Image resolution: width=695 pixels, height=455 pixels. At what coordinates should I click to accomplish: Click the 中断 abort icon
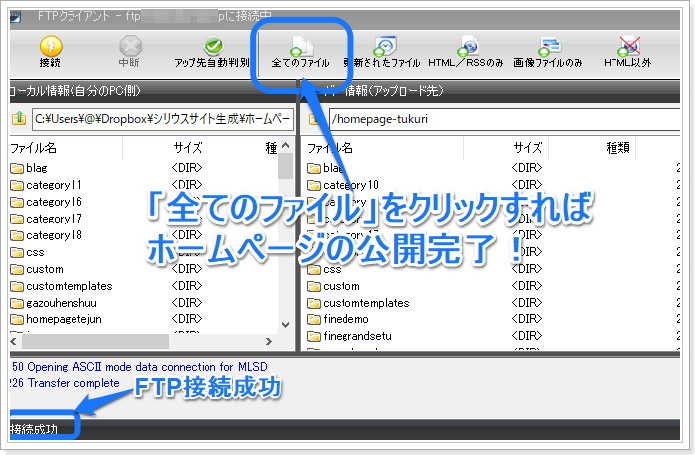click(130, 46)
